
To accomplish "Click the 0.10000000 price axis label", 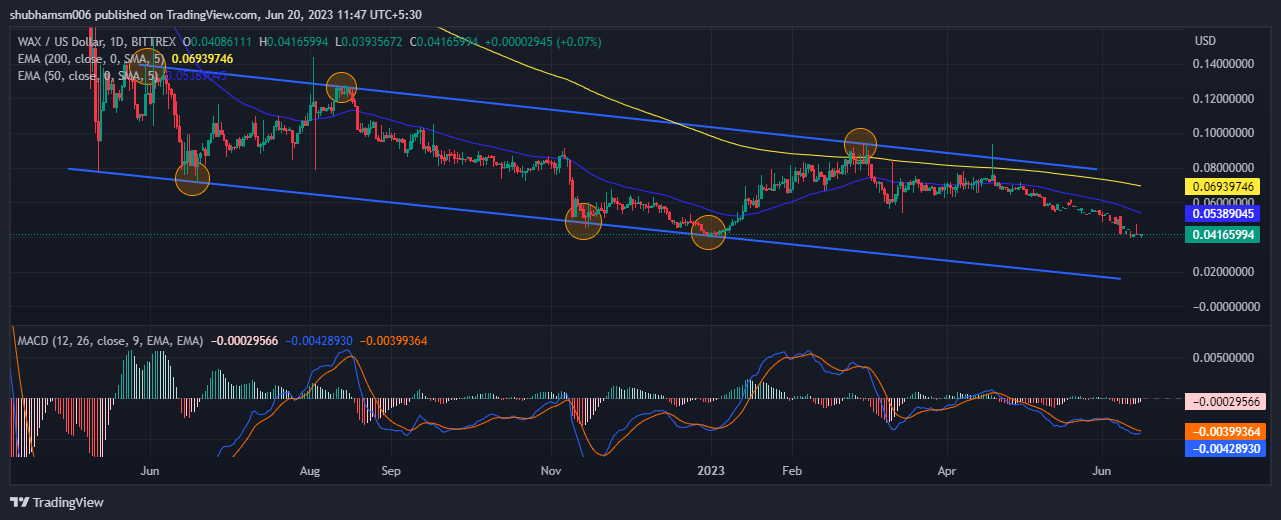I will click(1225, 133).
